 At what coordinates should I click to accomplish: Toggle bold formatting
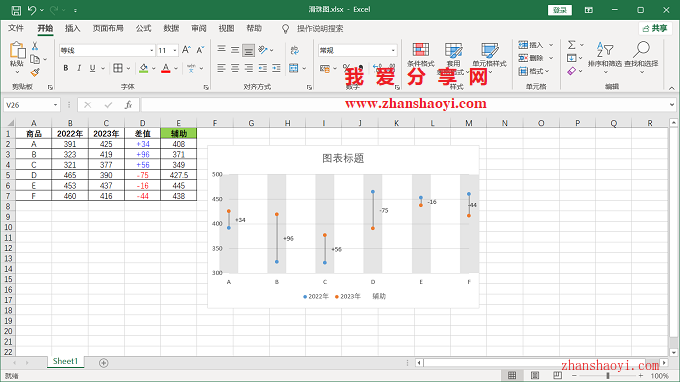click(65, 68)
